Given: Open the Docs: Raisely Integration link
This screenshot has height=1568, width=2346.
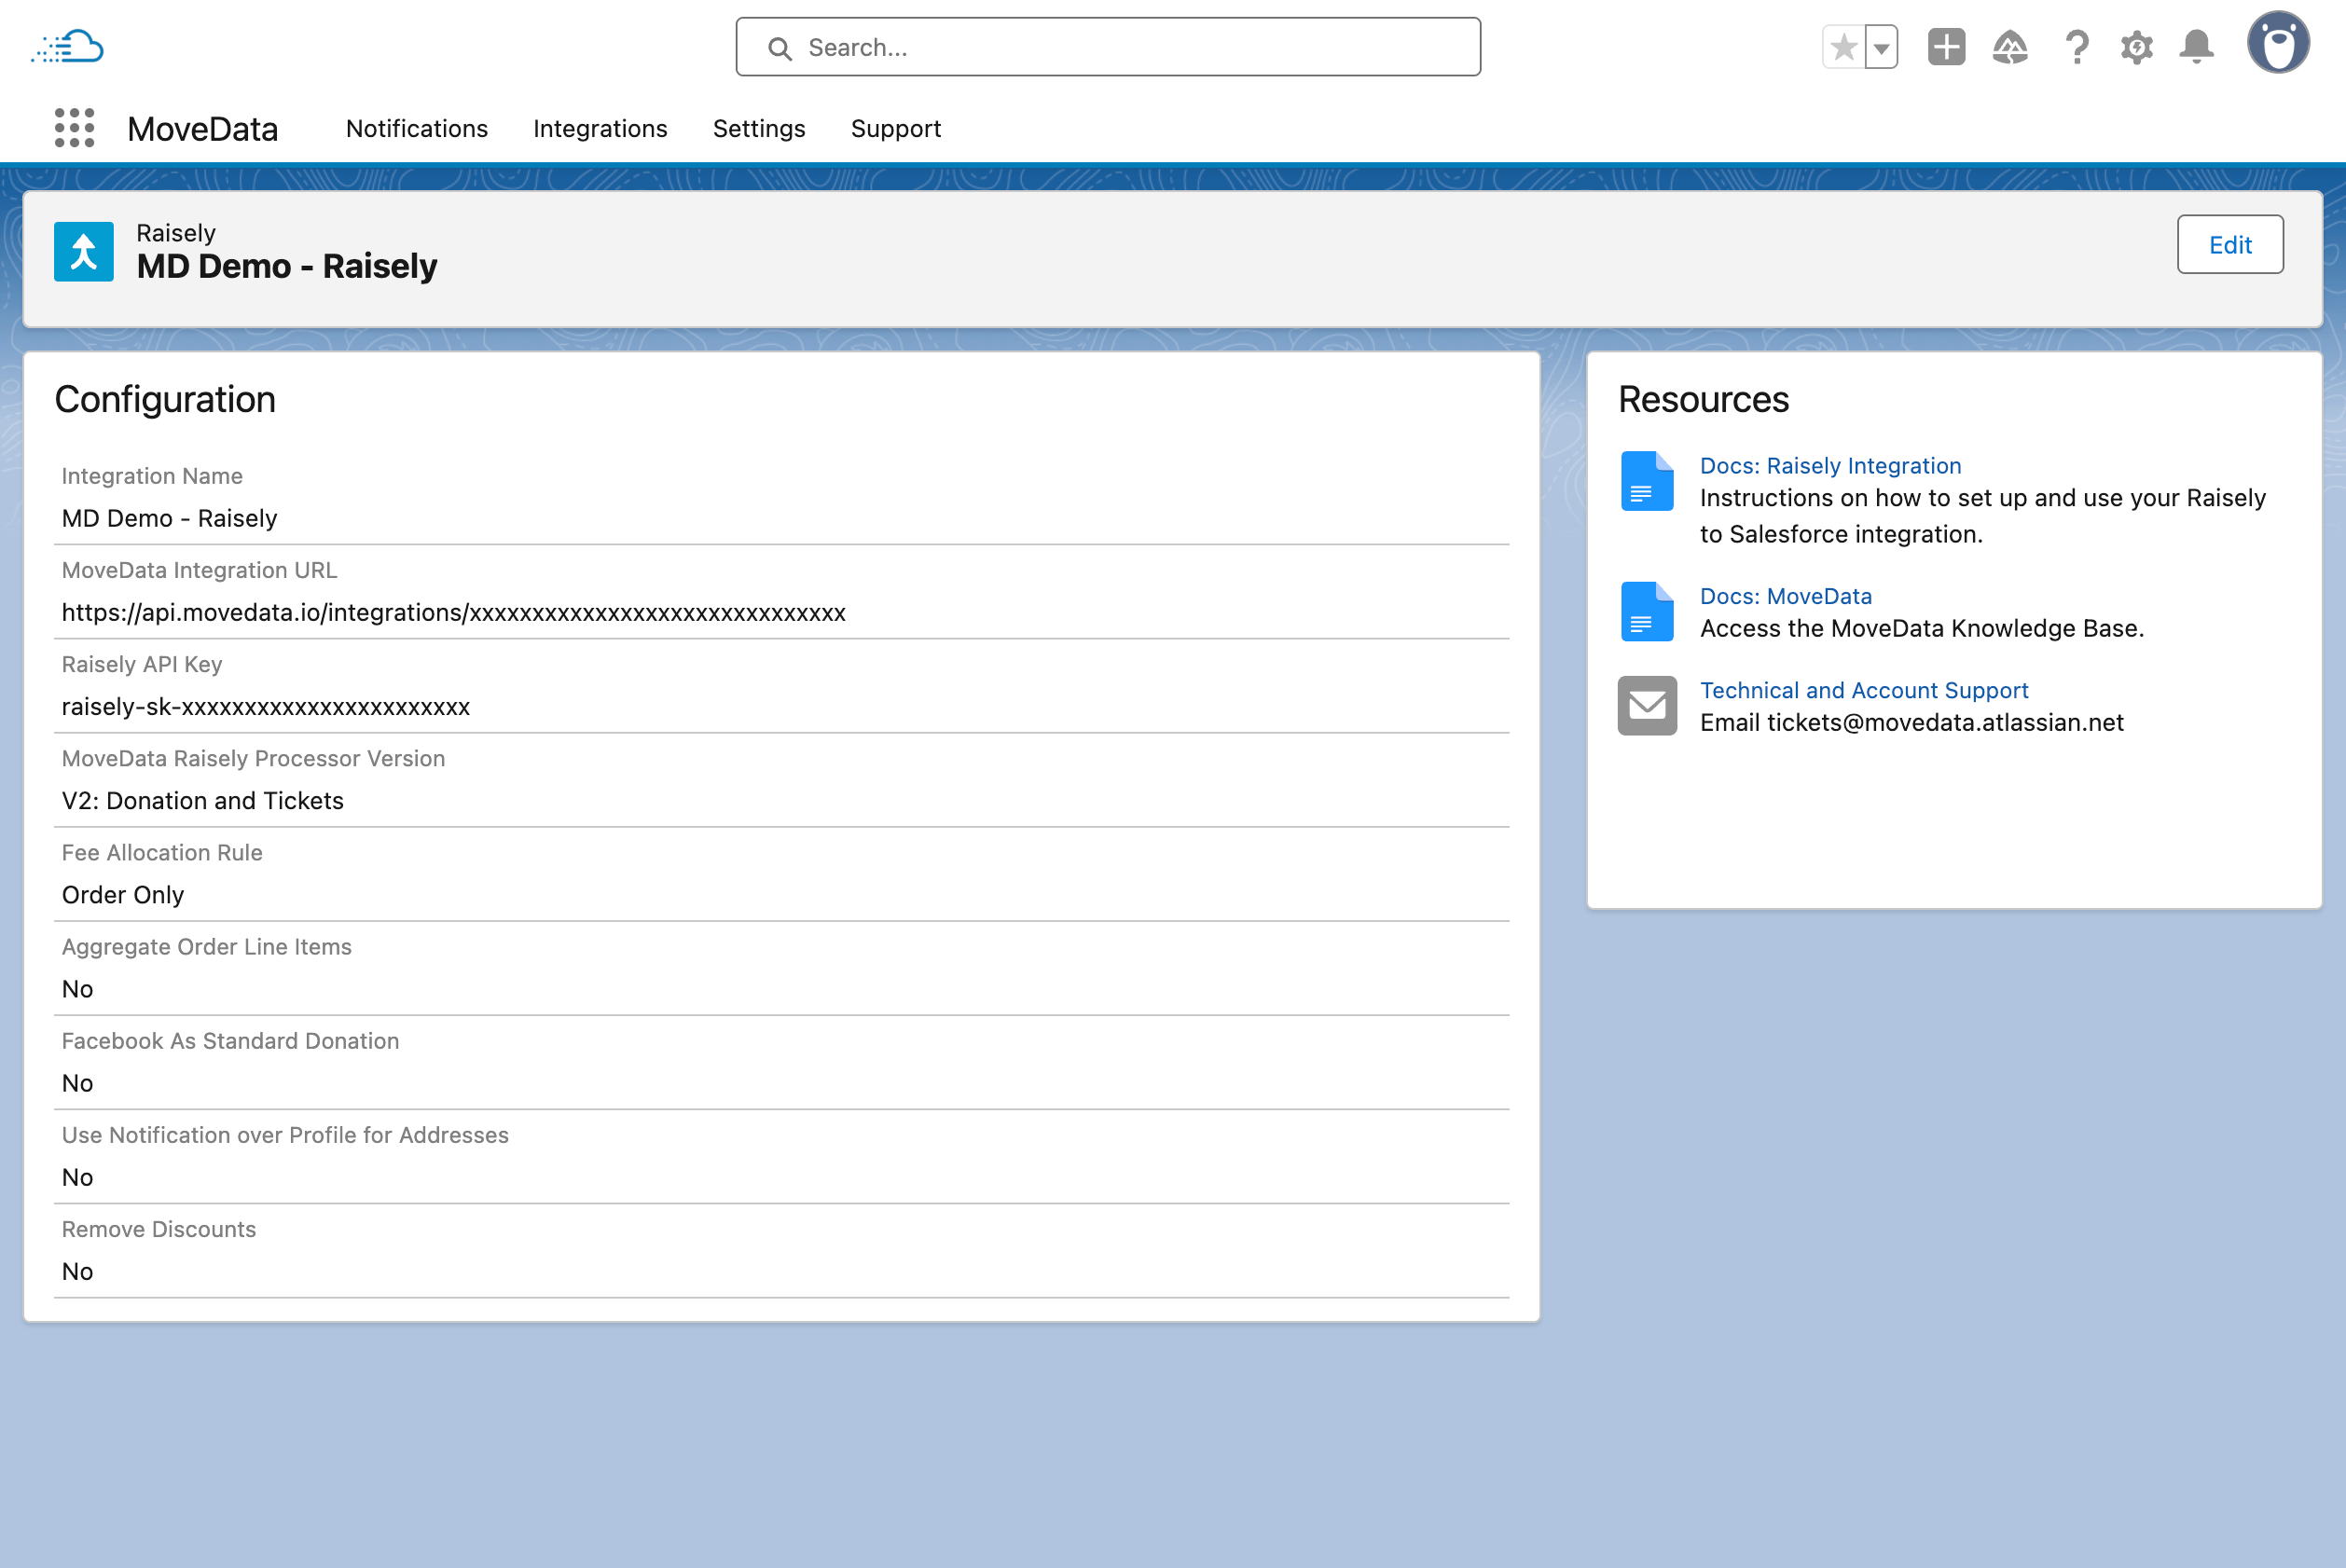Looking at the screenshot, I should coord(1830,466).
